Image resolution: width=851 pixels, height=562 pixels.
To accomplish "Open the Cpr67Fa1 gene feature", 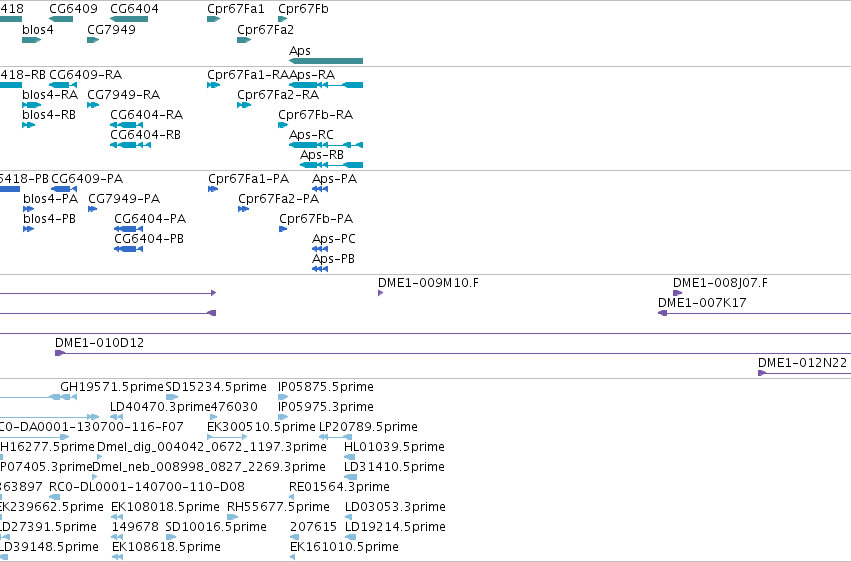I will click(x=213, y=19).
